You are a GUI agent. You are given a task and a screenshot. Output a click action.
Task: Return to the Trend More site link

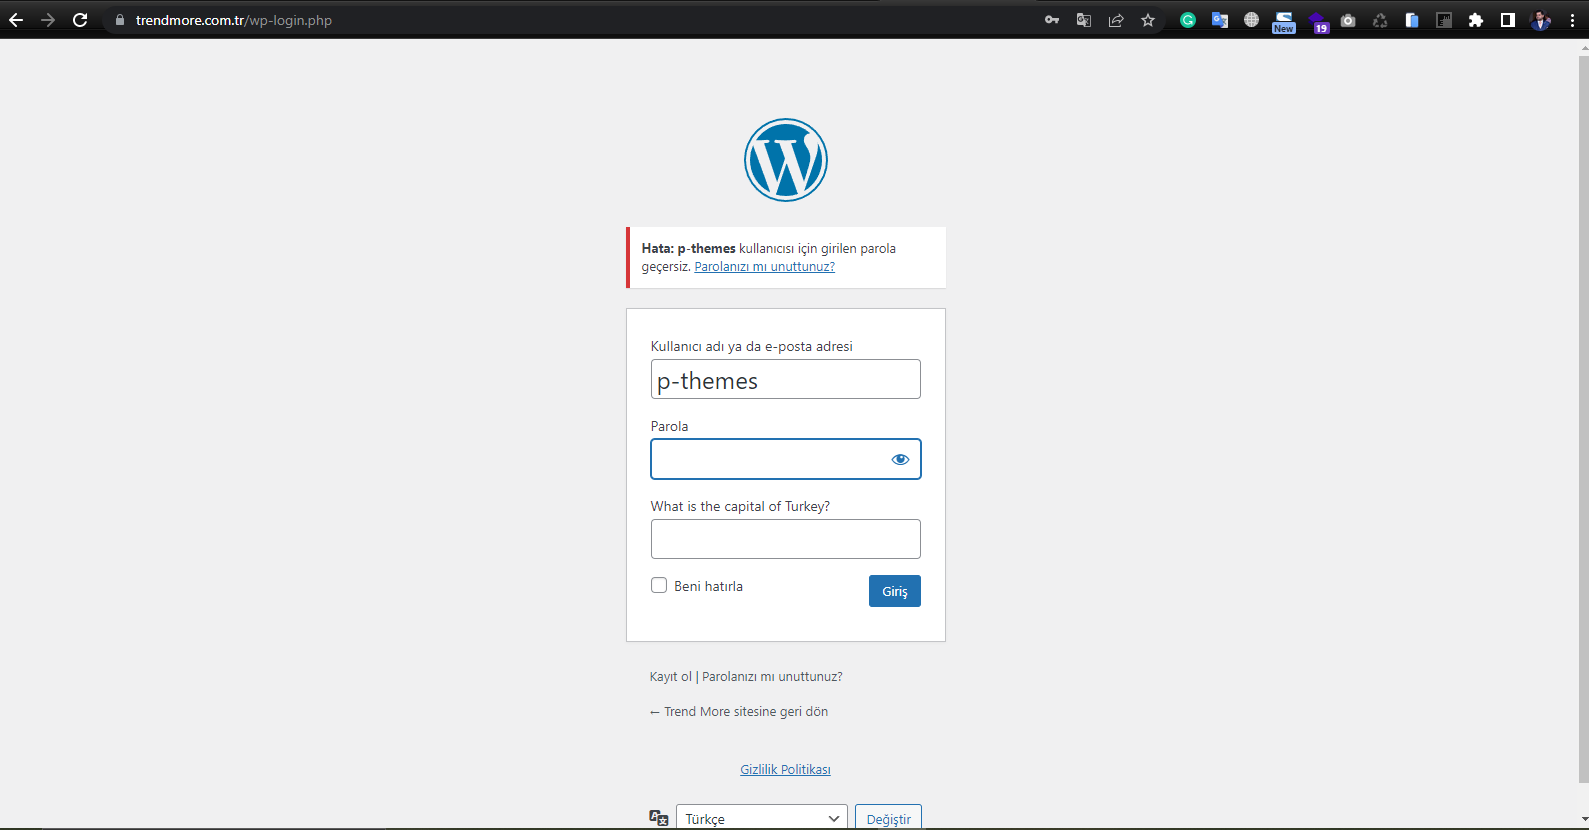point(739,712)
